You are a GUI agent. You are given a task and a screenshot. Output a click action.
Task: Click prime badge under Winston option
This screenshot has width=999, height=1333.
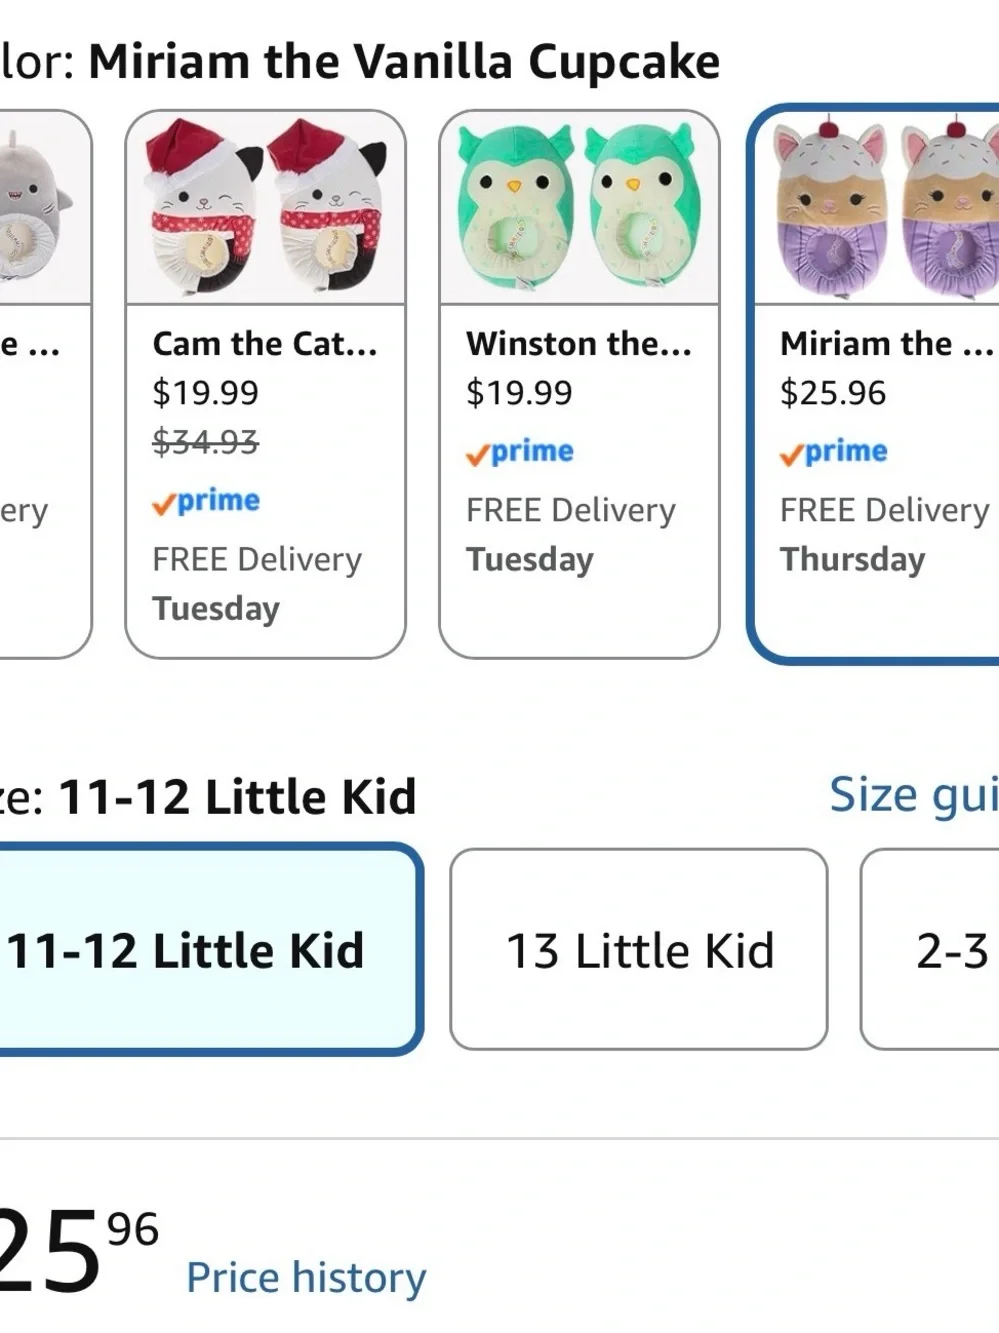point(520,452)
